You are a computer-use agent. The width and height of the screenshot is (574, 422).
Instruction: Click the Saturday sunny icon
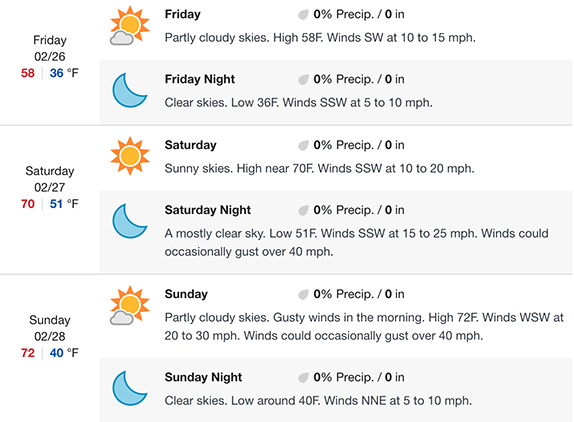[x=130, y=156]
